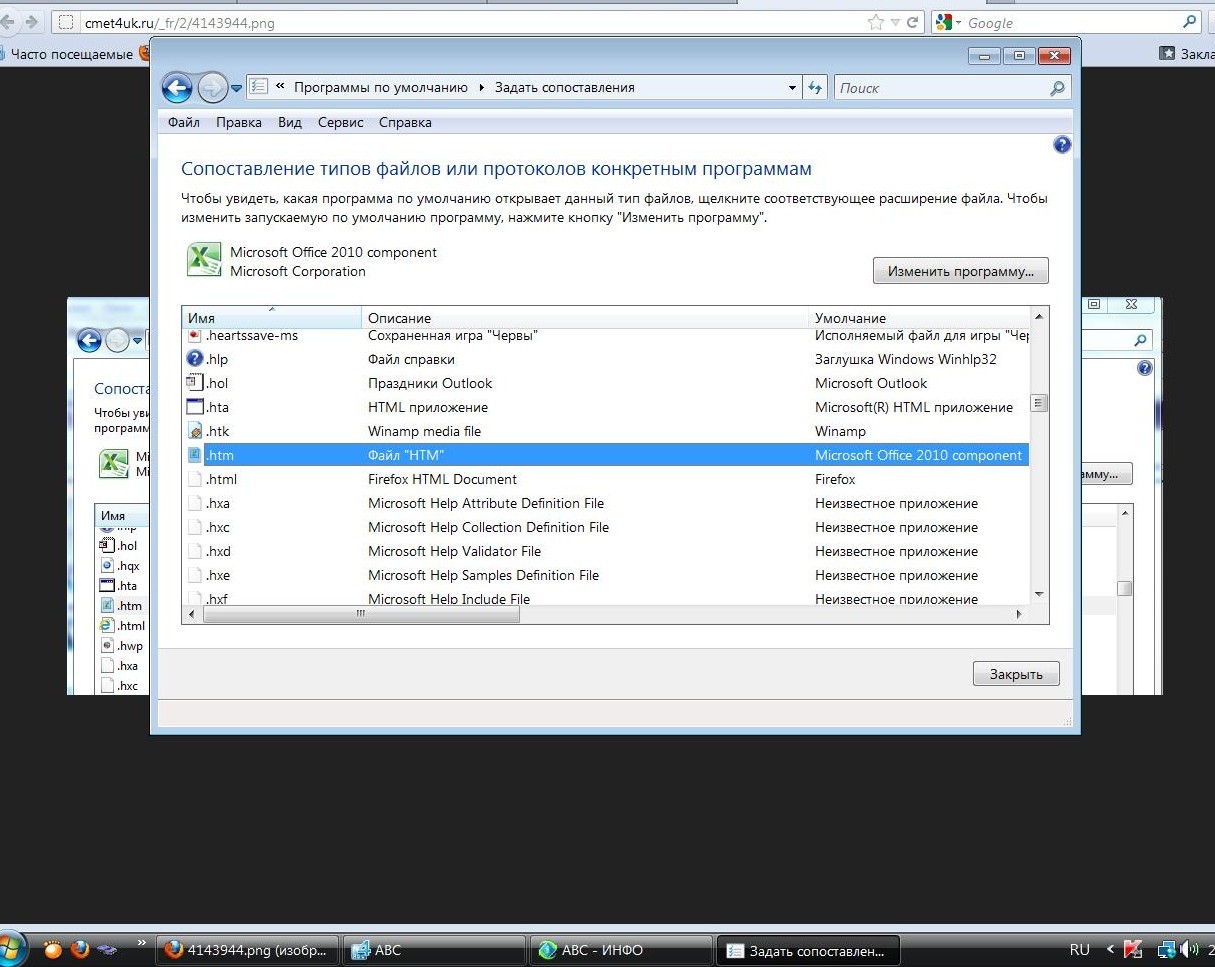Open the Справка menu
1215x967 pixels.
coord(405,122)
